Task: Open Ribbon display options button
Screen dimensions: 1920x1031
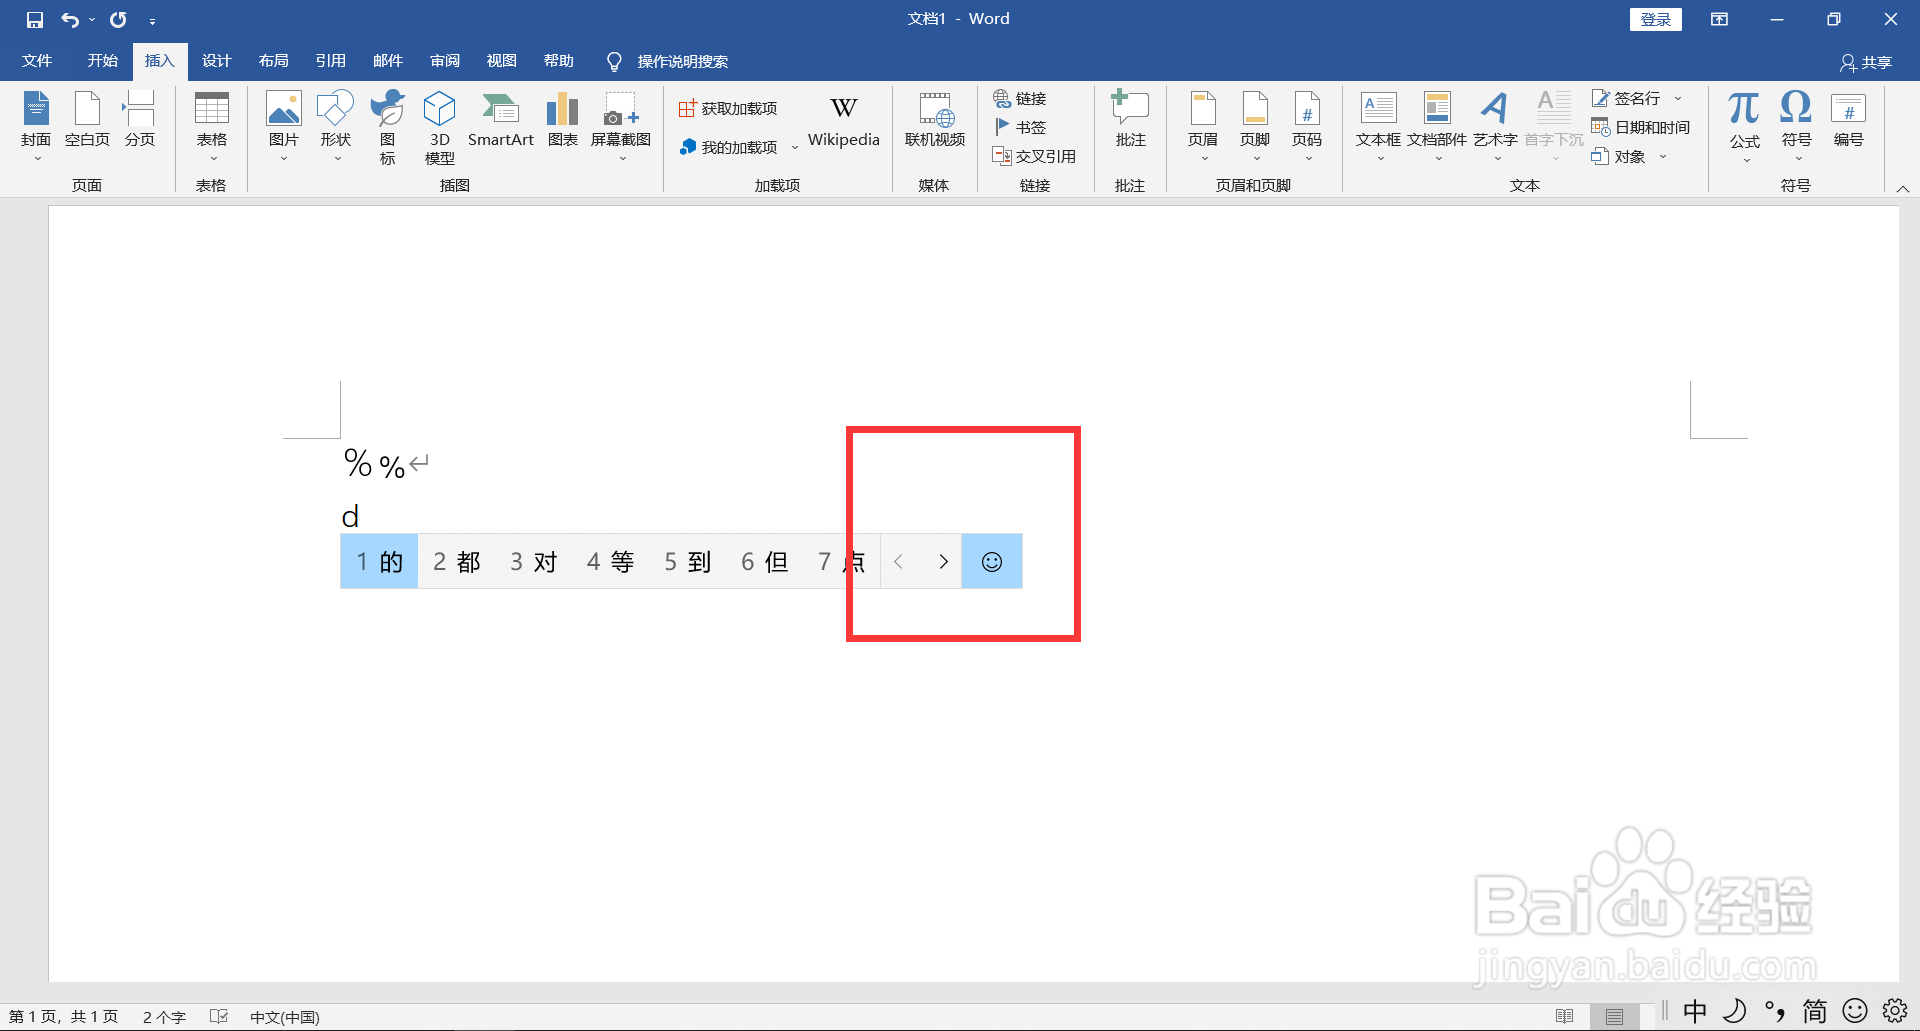Action: [x=1720, y=19]
